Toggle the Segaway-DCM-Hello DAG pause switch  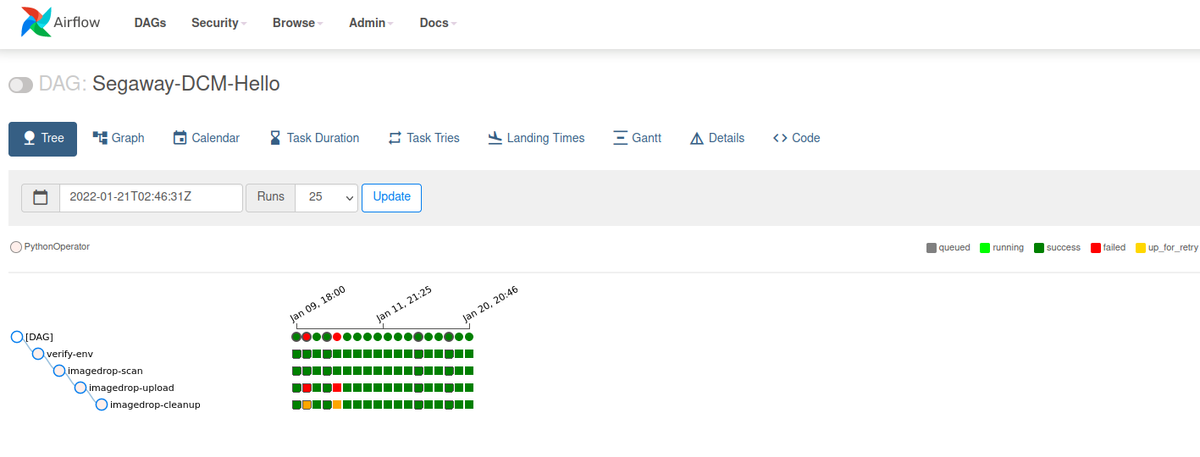click(21, 85)
